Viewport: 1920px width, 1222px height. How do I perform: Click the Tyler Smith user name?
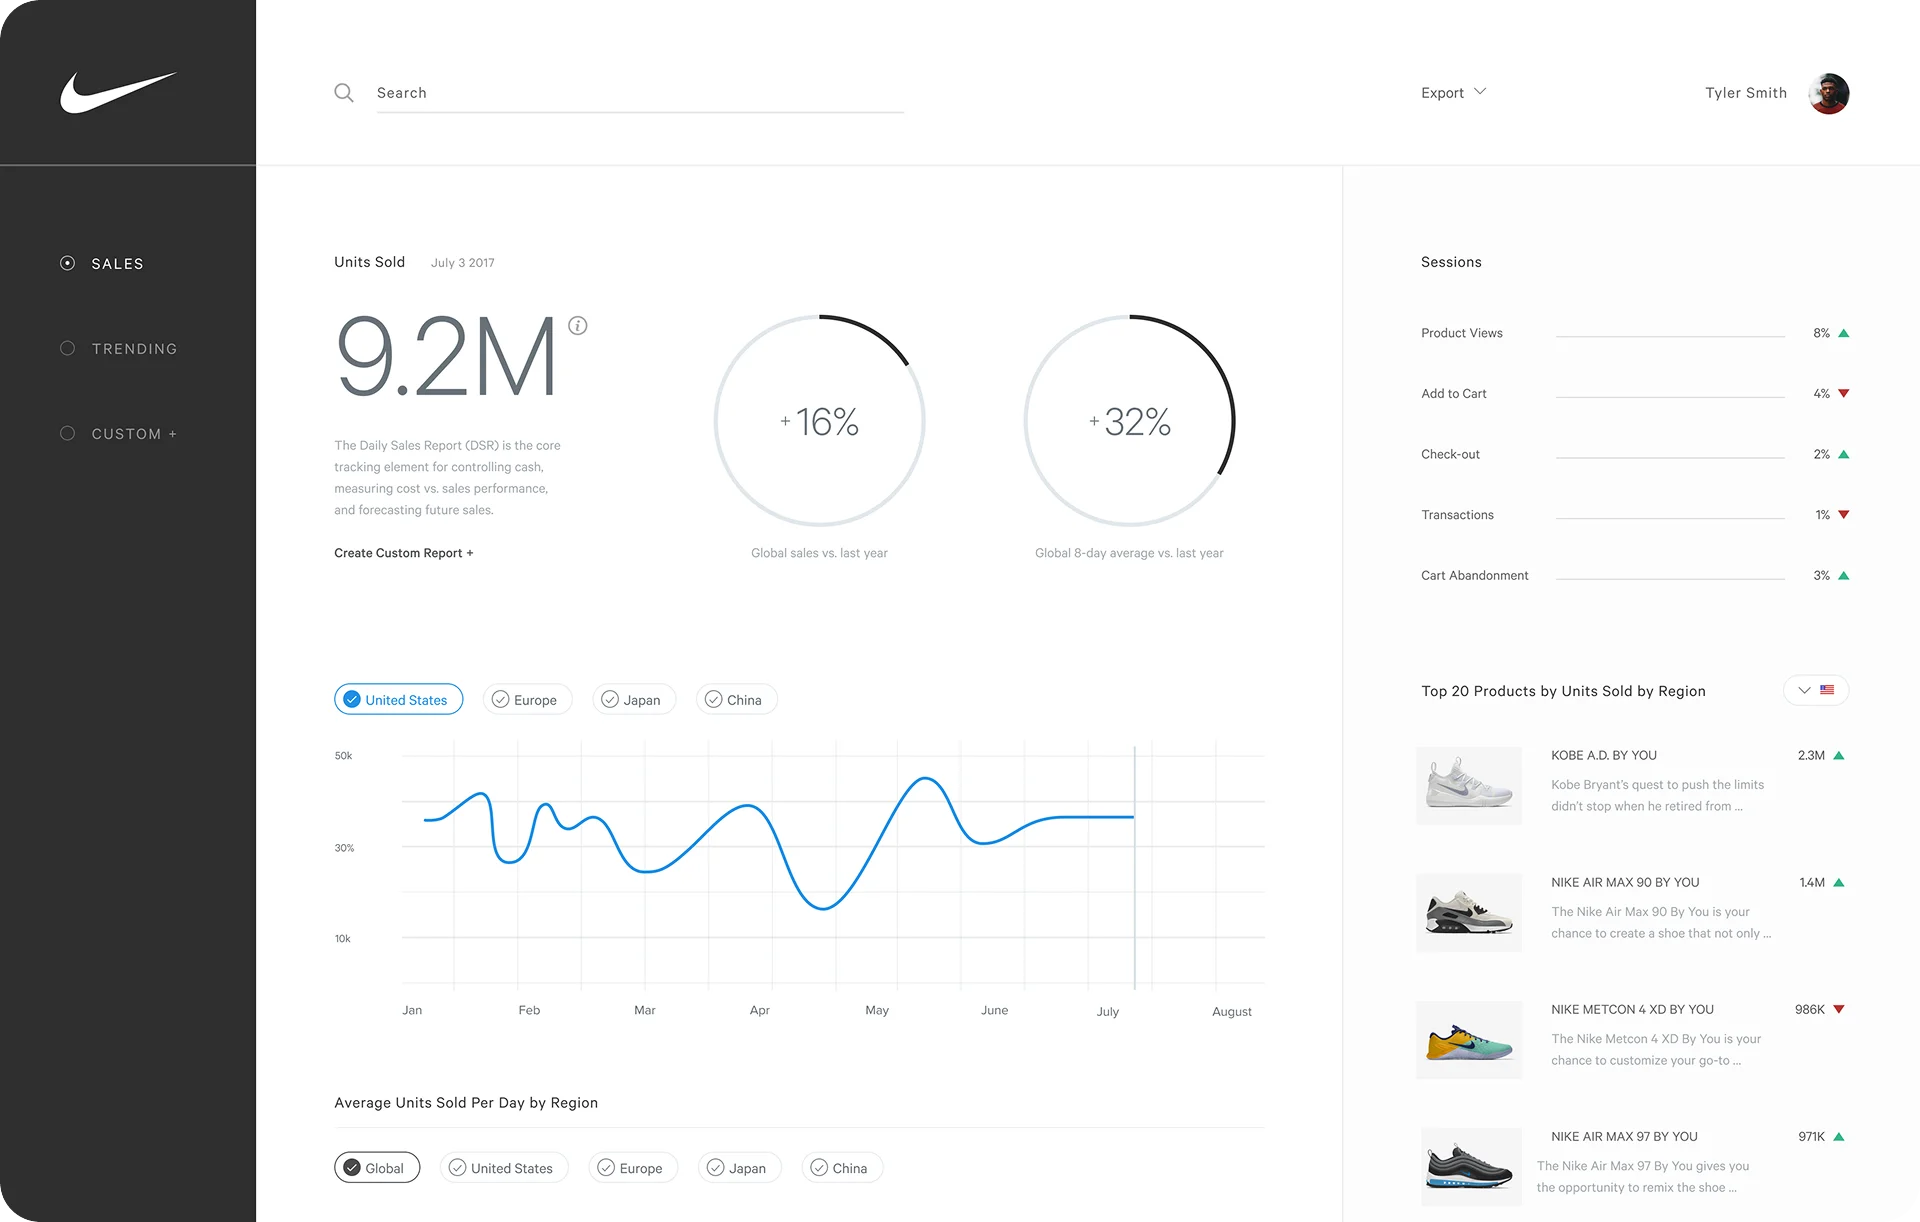pos(1745,93)
